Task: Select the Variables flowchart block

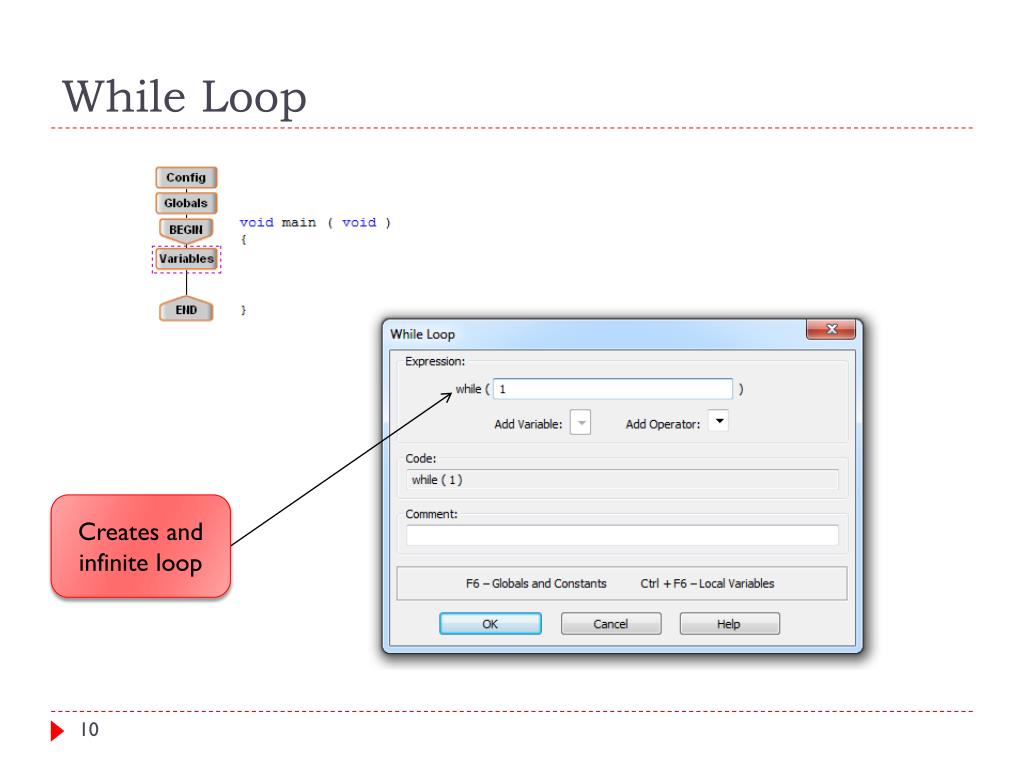Action: click(187, 259)
